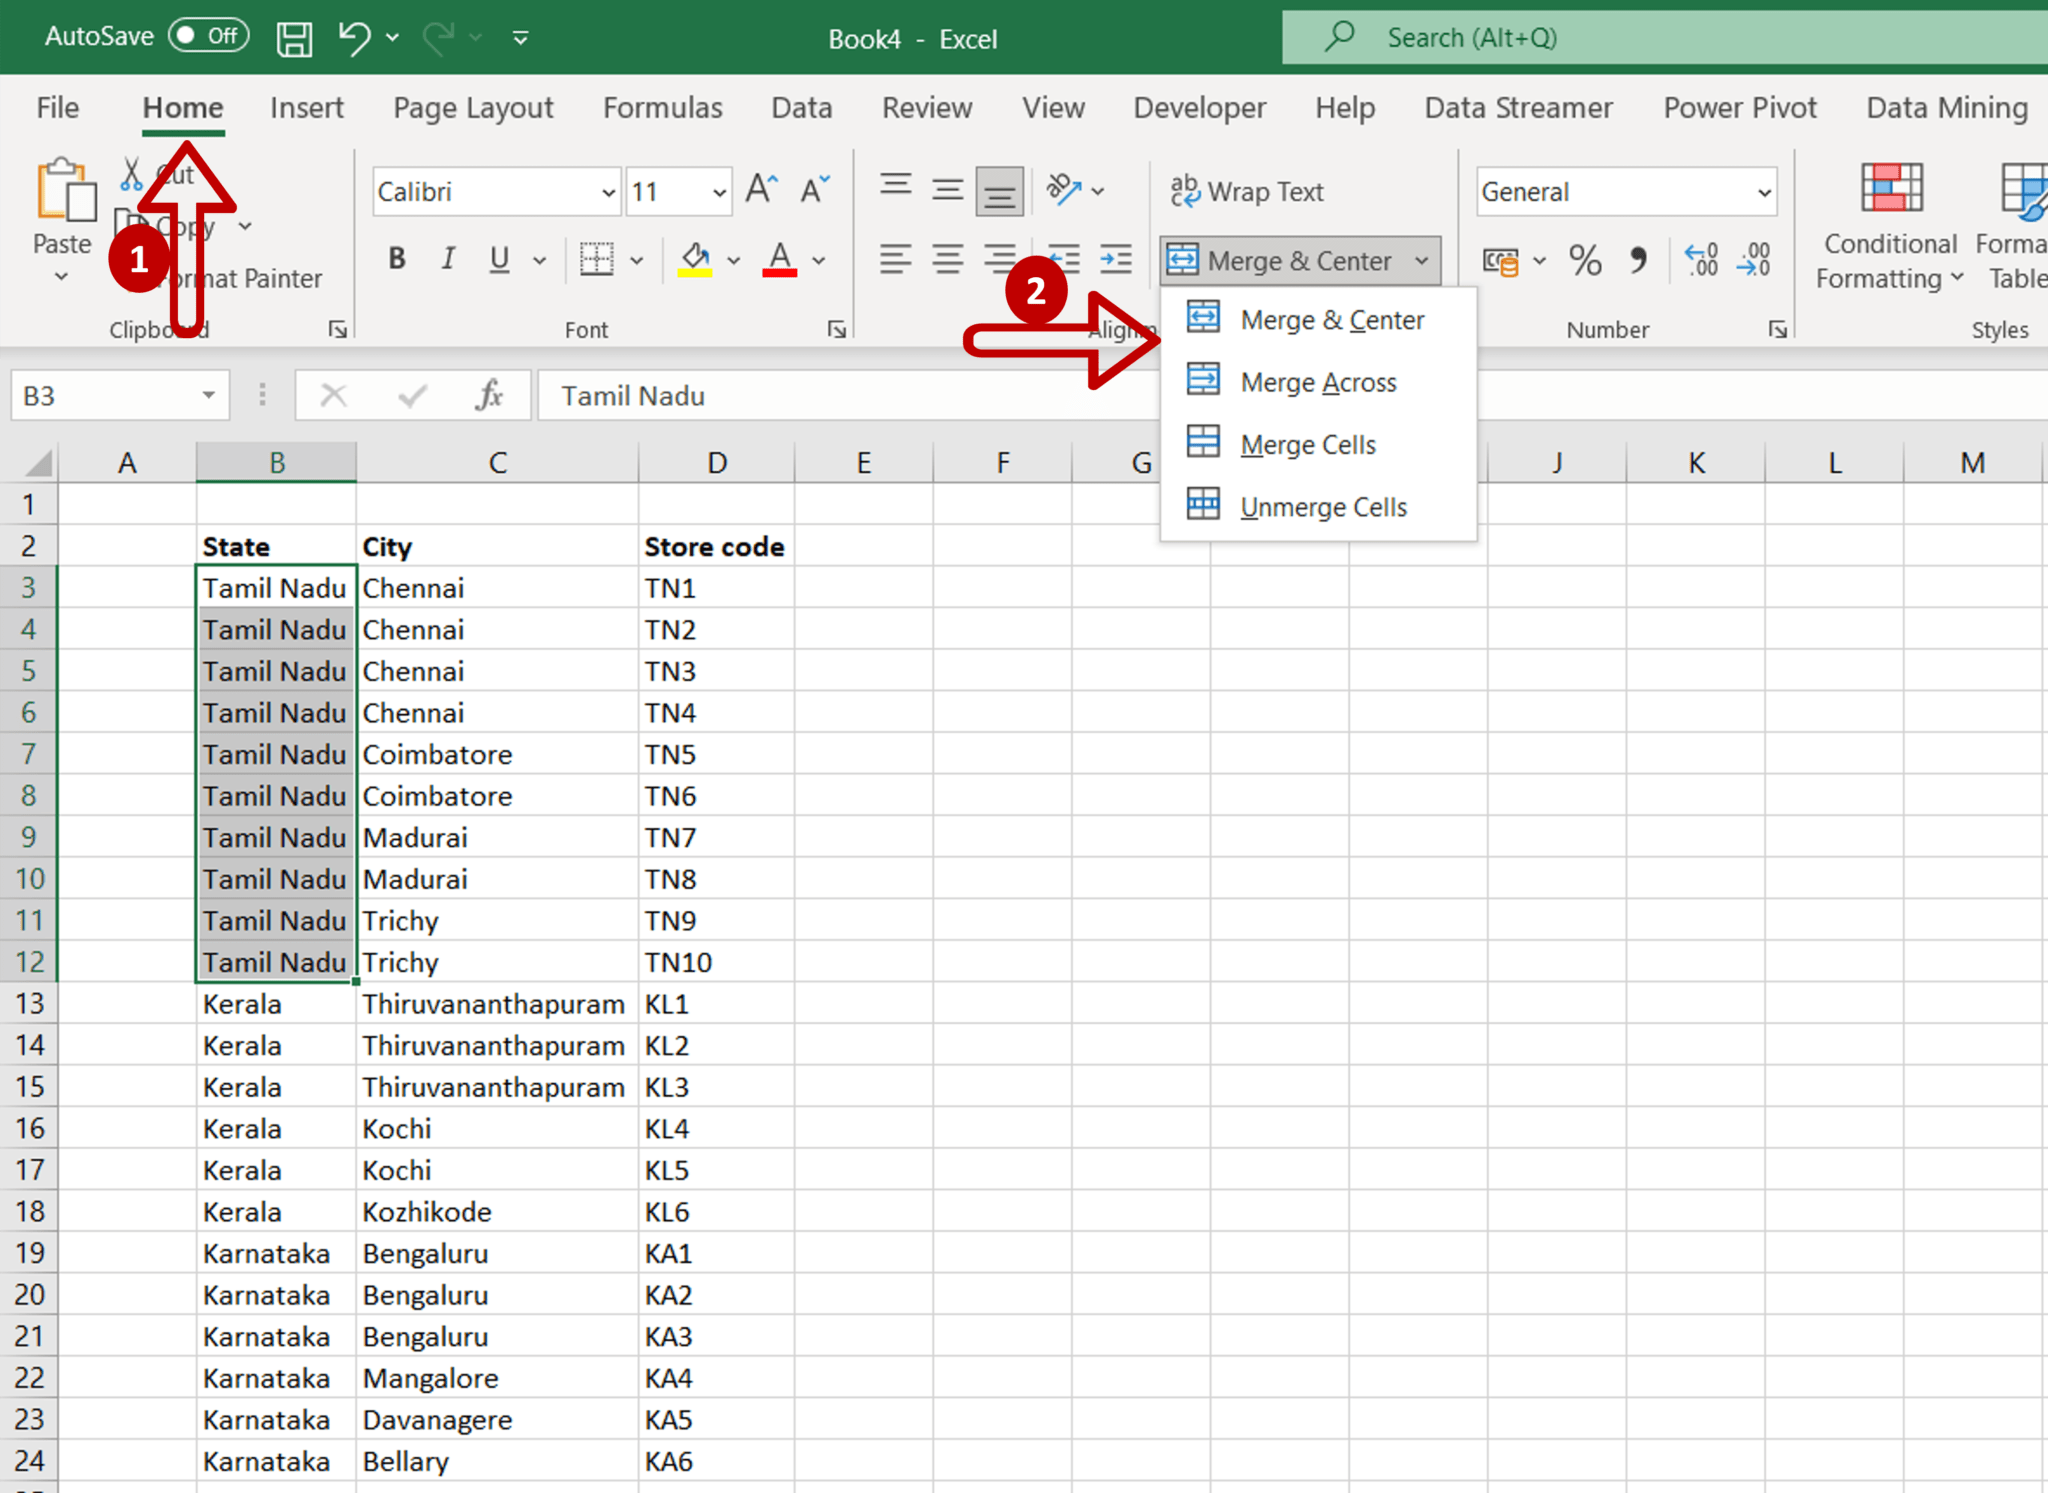Viewport: 2048px width, 1493px height.
Task: Open the Number group dialog launcher
Action: pyautogui.click(x=1779, y=329)
